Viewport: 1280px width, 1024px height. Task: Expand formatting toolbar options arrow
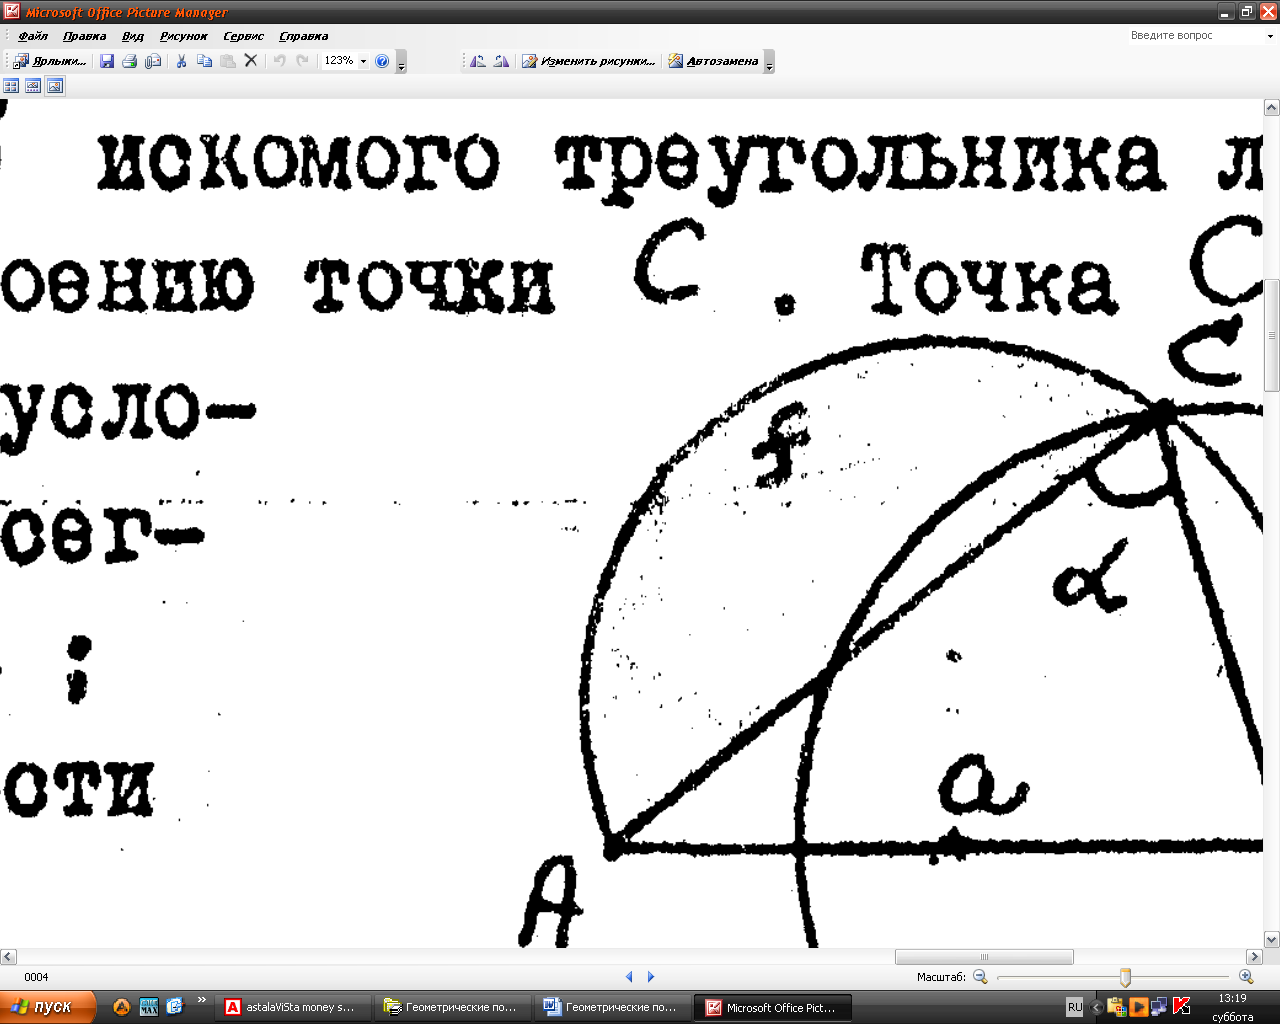pyautogui.click(x=769, y=62)
